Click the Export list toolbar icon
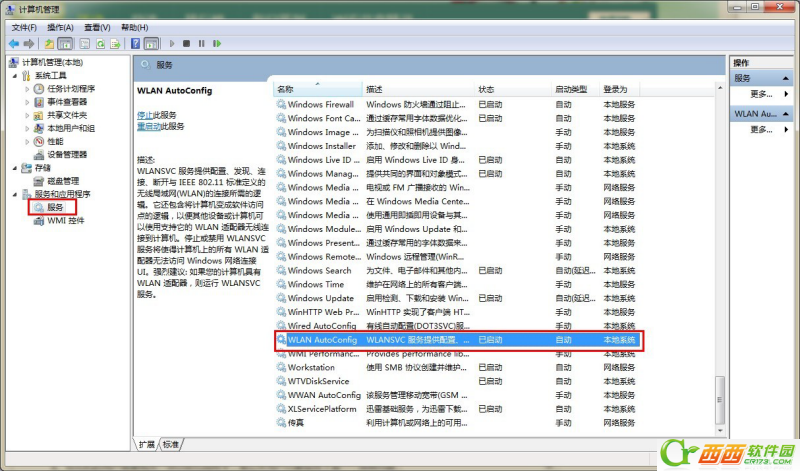 coord(115,44)
